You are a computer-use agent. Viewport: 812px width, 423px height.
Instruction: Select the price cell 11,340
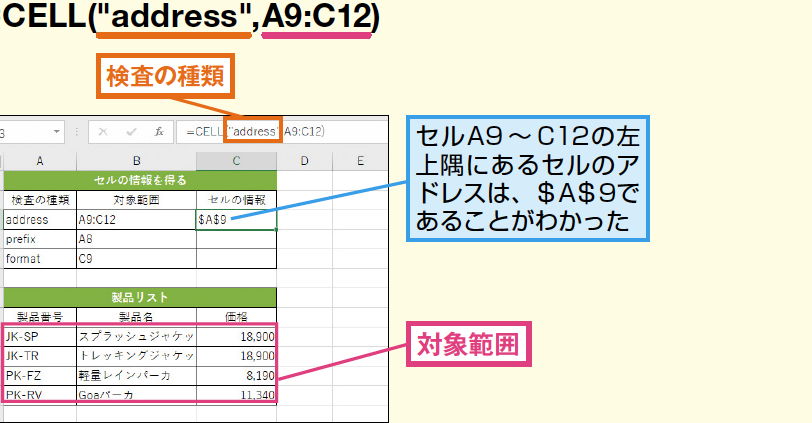coord(236,395)
